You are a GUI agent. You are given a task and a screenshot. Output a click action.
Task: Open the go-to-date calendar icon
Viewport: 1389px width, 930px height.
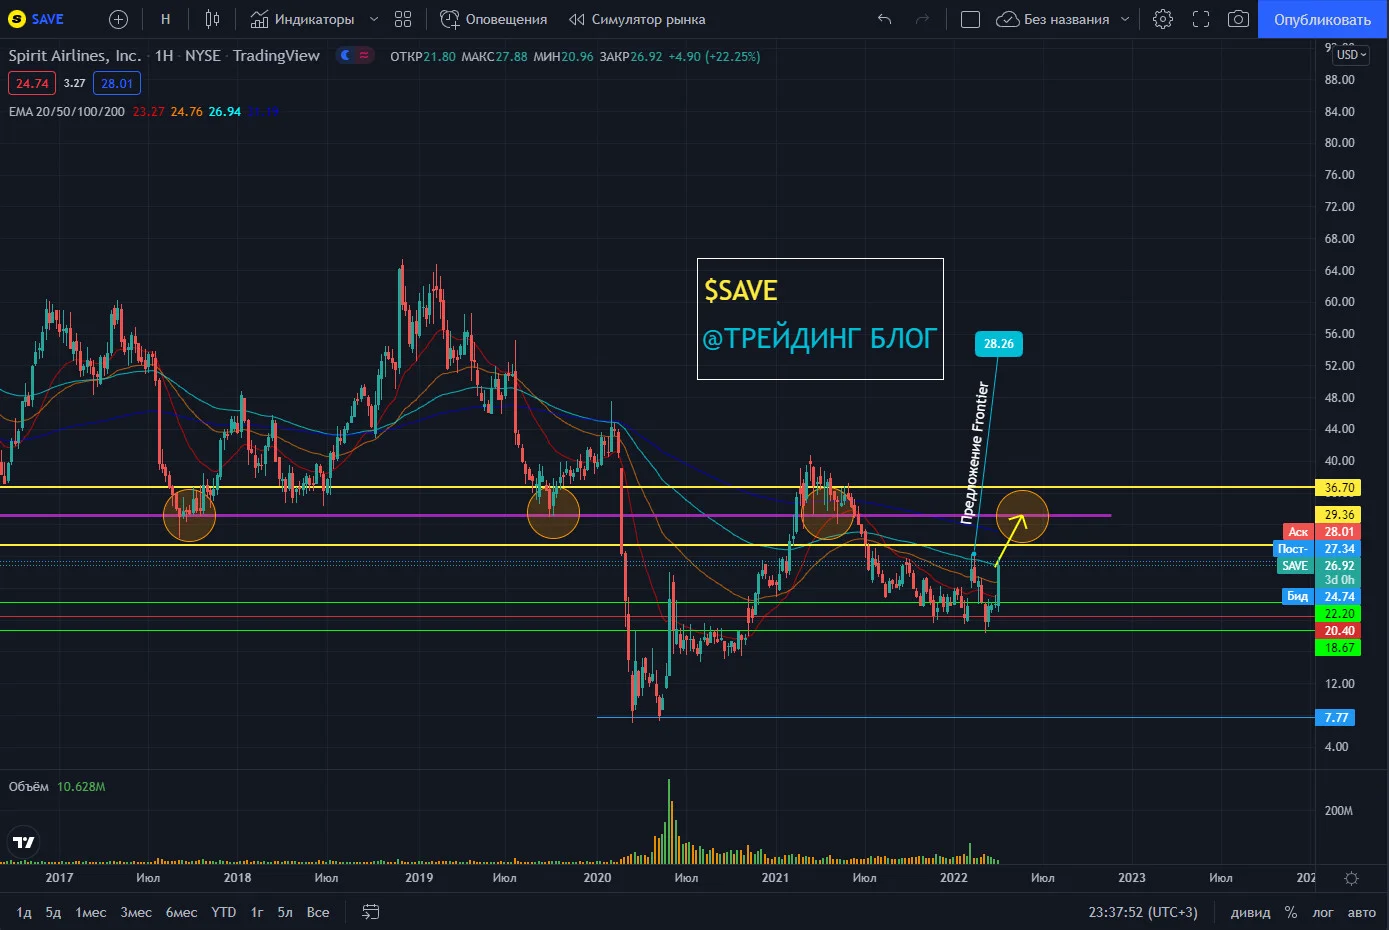(x=370, y=912)
